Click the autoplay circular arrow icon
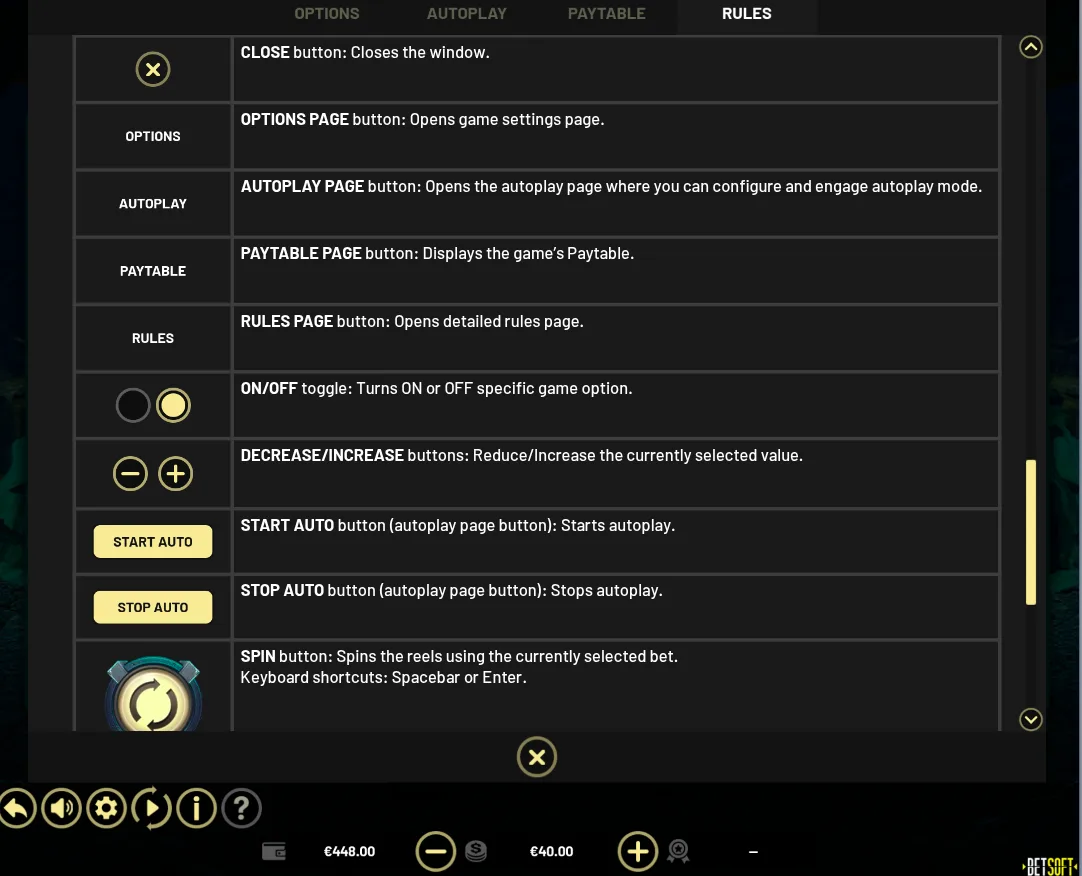This screenshot has width=1082, height=876. tap(151, 808)
